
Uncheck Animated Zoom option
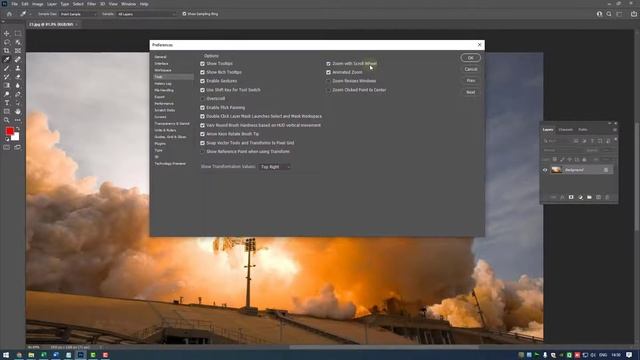pyautogui.click(x=328, y=72)
